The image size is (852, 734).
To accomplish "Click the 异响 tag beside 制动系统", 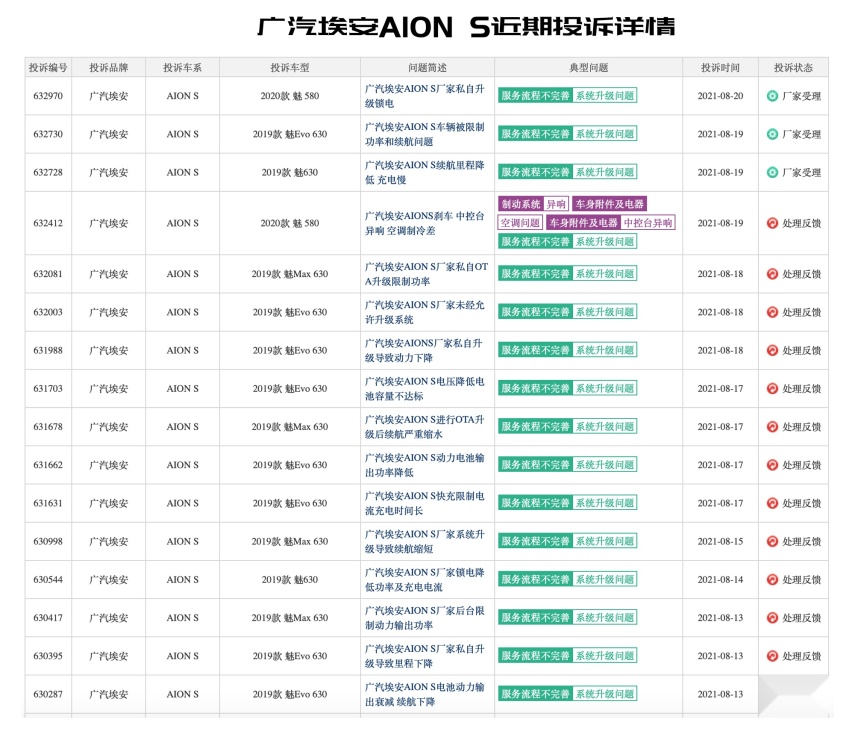I will coord(556,204).
